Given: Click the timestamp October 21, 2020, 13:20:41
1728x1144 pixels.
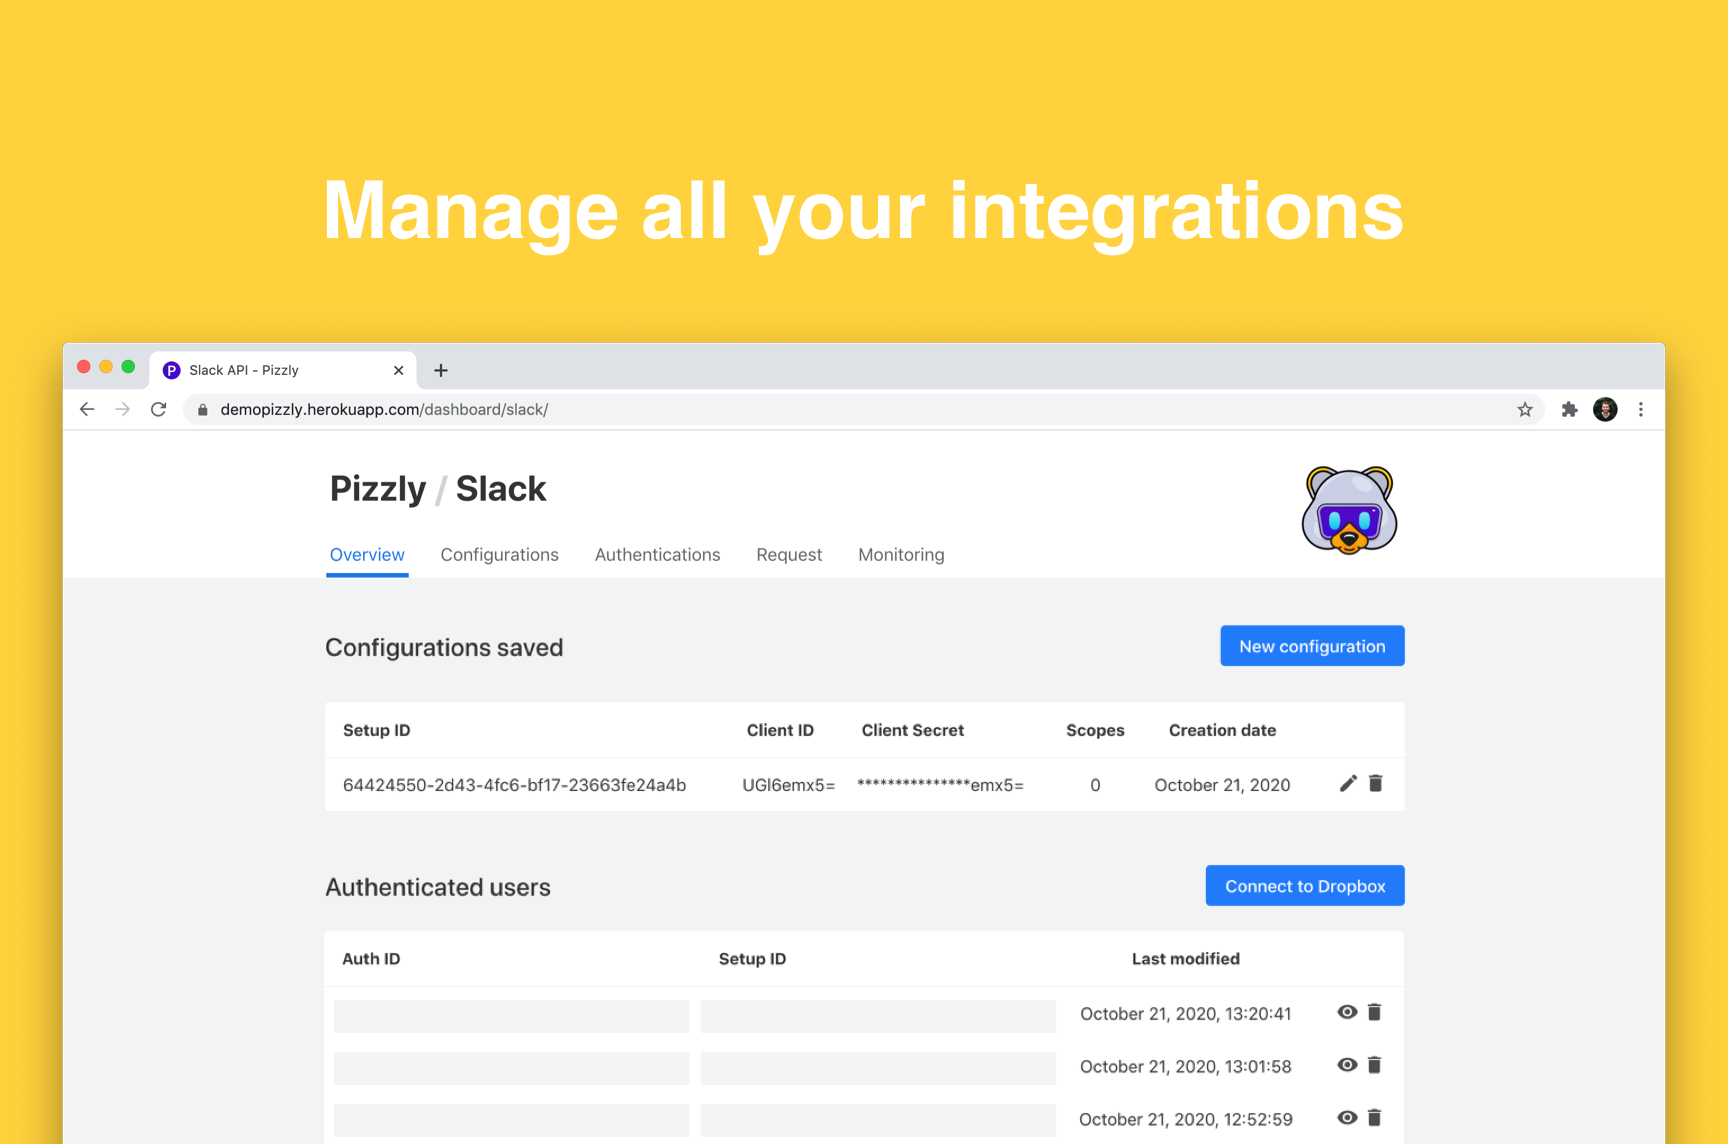Looking at the screenshot, I should point(1186,1014).
